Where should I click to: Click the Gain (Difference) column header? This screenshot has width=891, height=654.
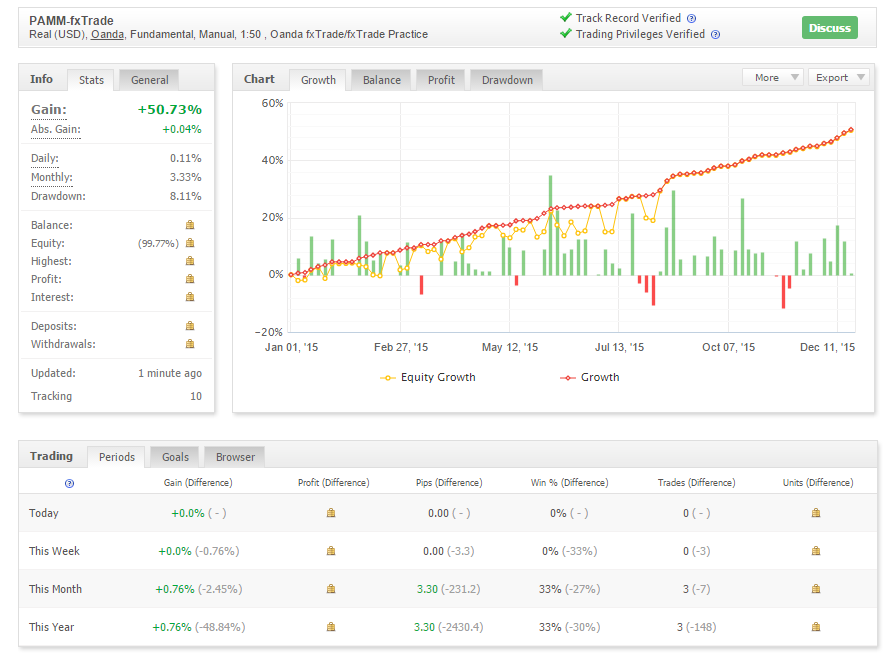(198, 482)
